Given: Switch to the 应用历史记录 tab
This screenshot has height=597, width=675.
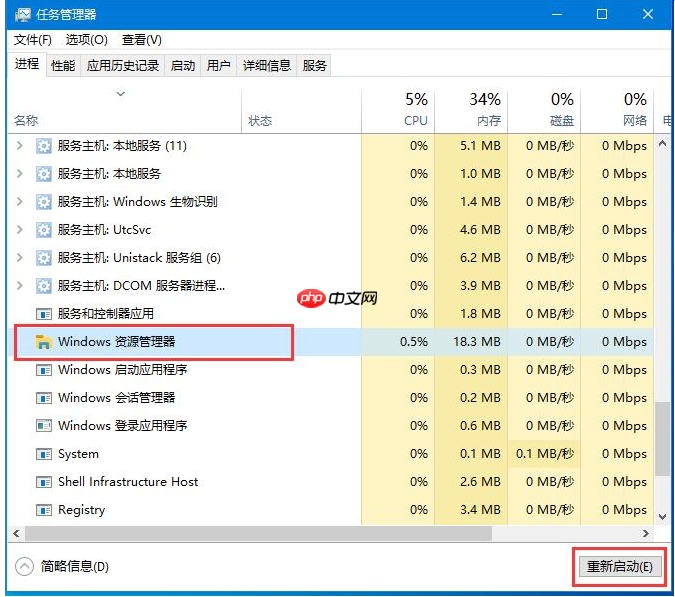Looking at the screenshot, I should (123, 66).
